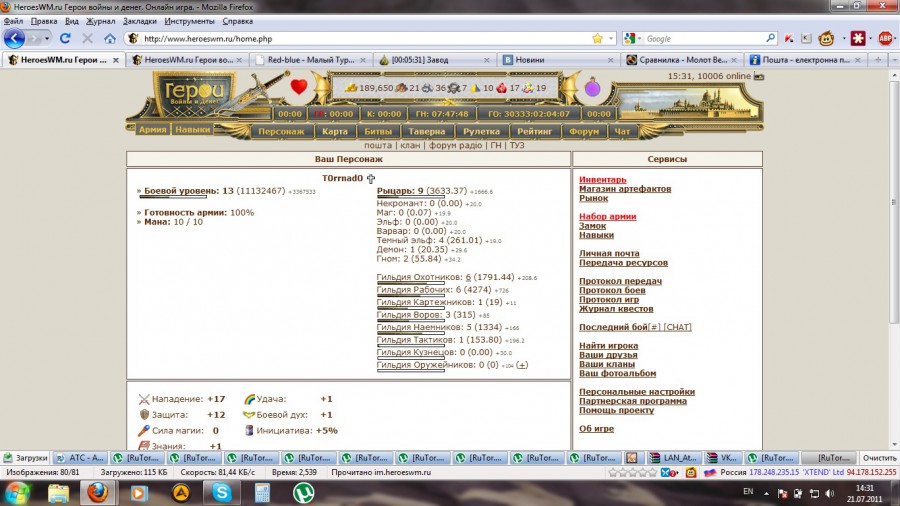Click the URL address field

click(x=366, y=38)
